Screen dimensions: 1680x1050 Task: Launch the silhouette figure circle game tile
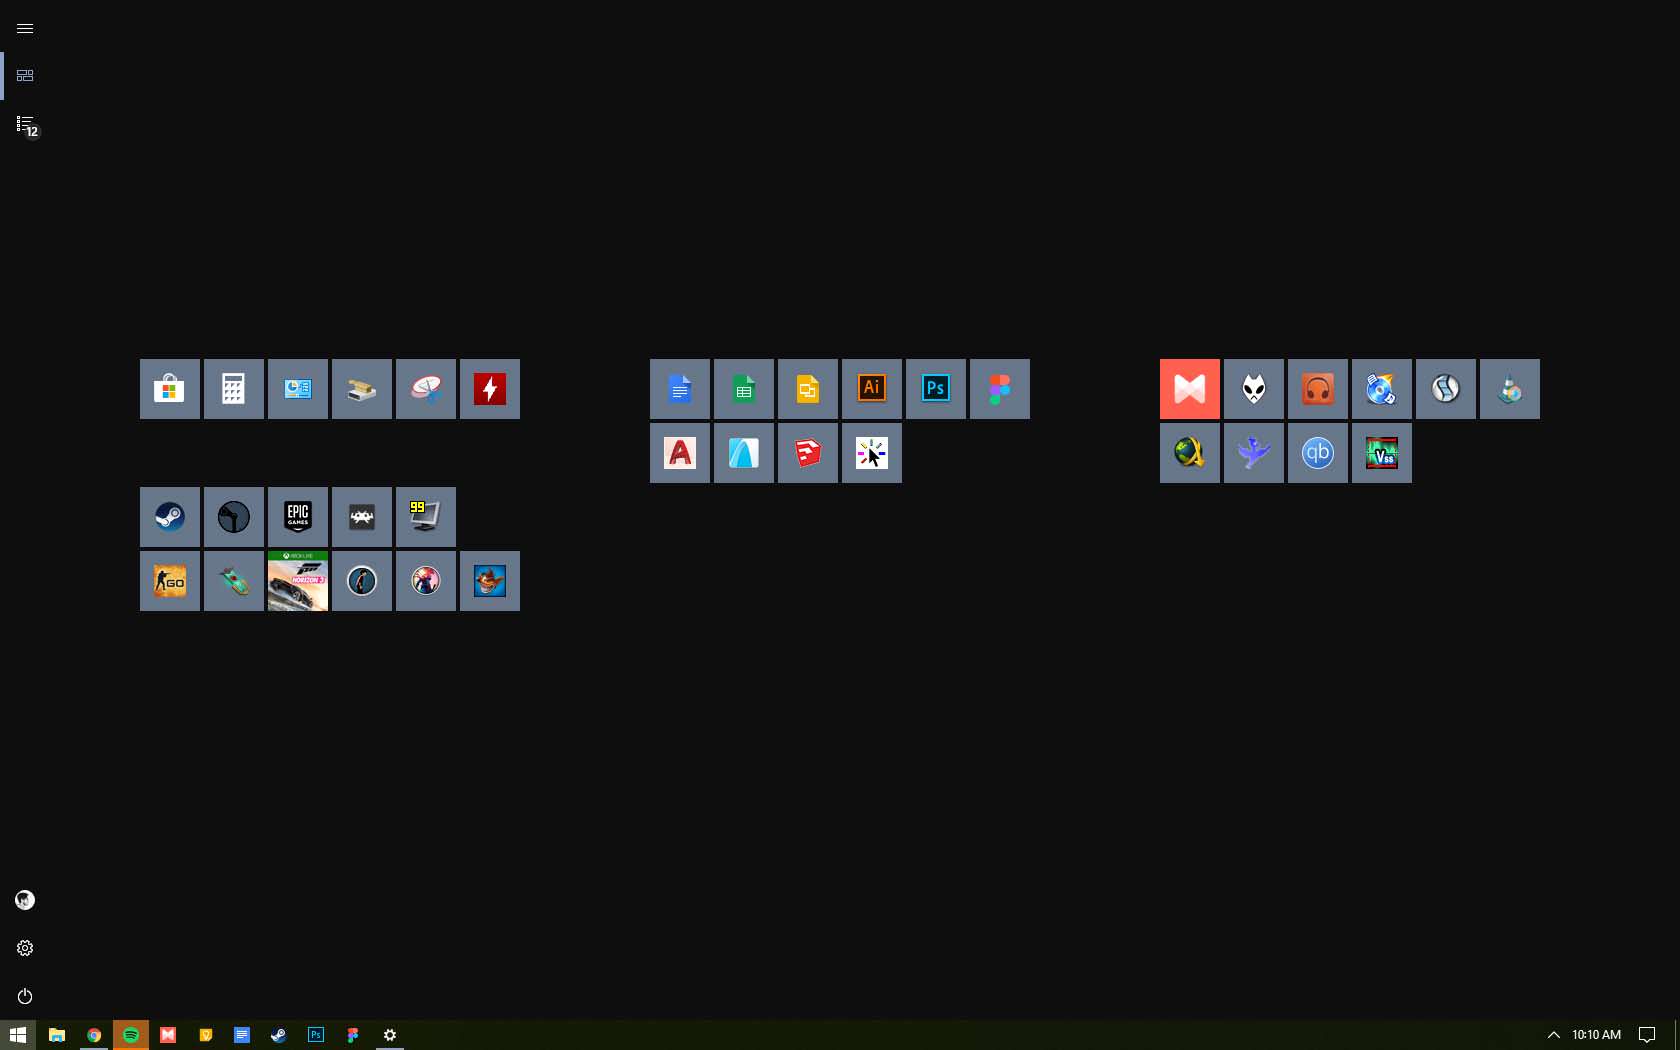click(x=362, y=581)
